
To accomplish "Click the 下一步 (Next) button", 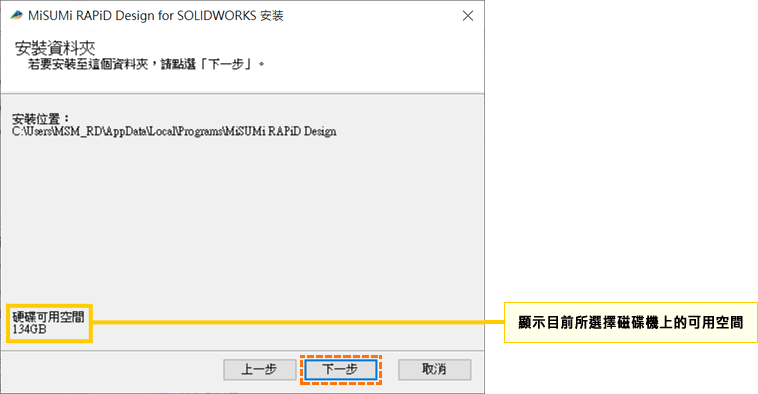I will 340,369.
